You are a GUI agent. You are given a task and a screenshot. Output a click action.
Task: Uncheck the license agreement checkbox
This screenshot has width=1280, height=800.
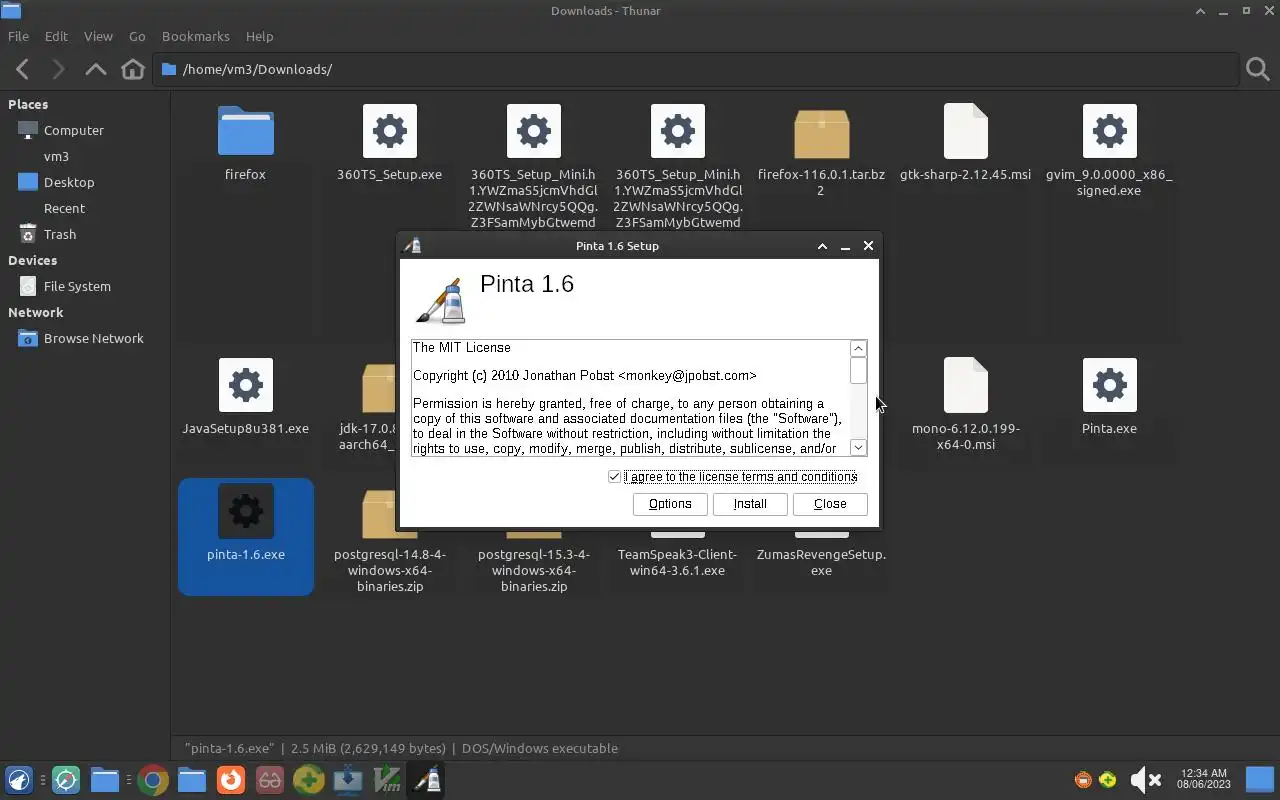click(614, 477)
